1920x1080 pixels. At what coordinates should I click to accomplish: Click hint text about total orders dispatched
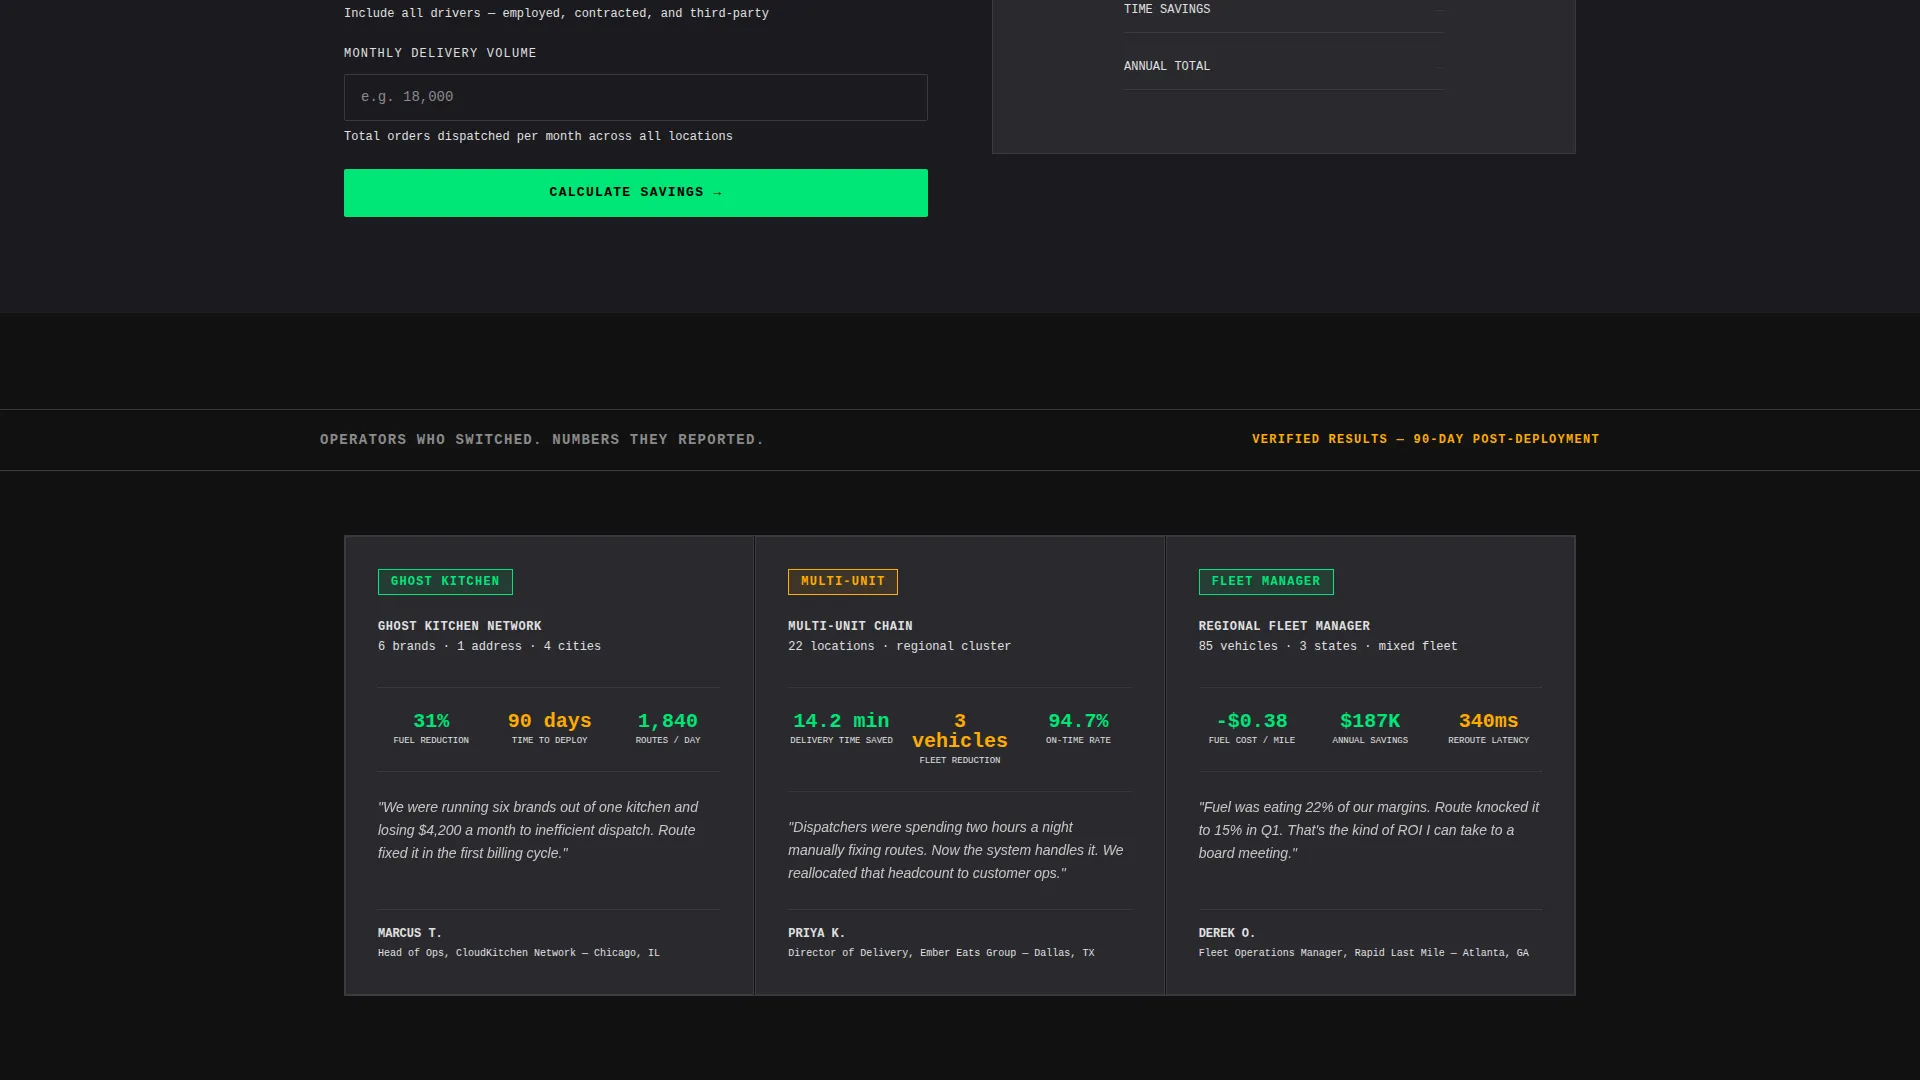[538, 136]
